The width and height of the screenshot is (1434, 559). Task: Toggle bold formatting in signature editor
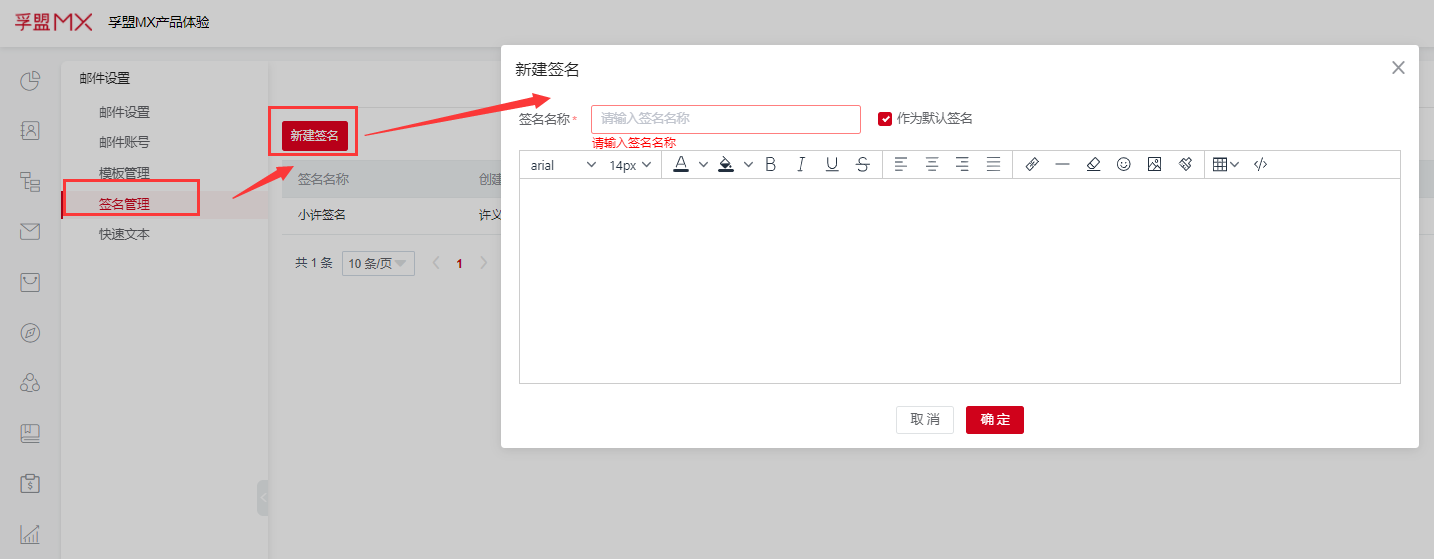pyautogui.click(x=770, y=165)
